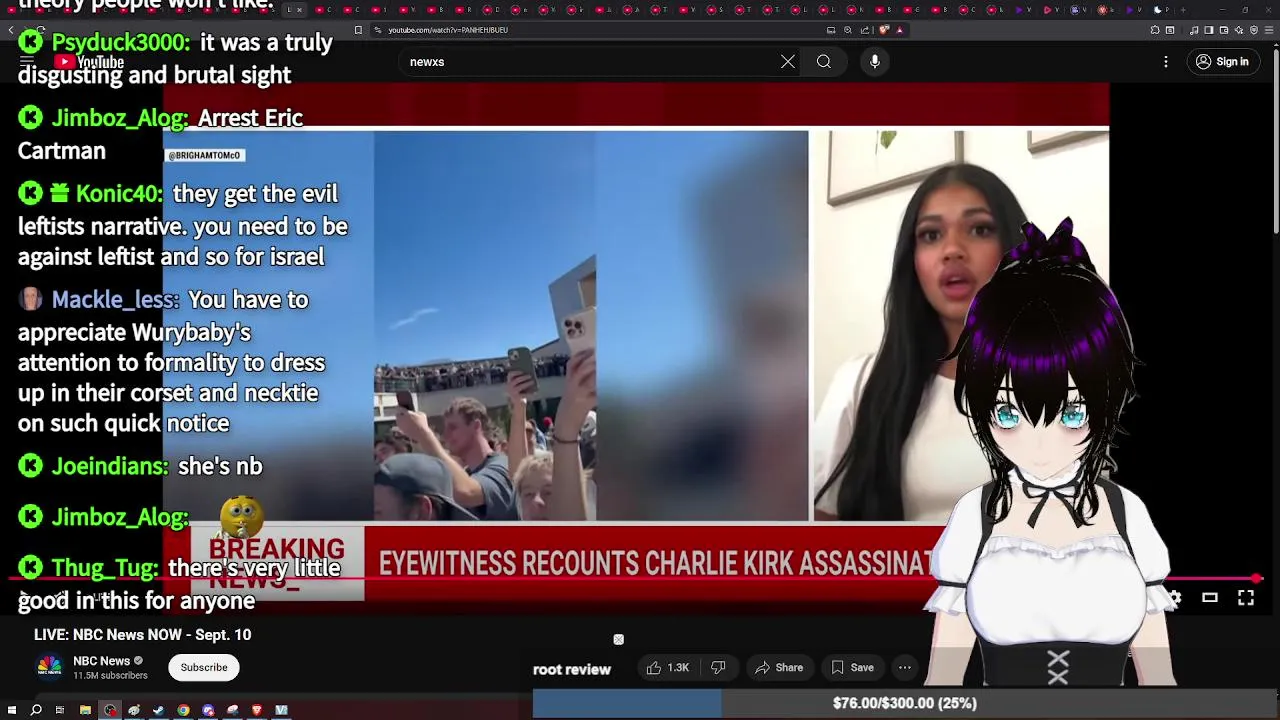Open Steam from the taskbar

[x=159, y=710]
